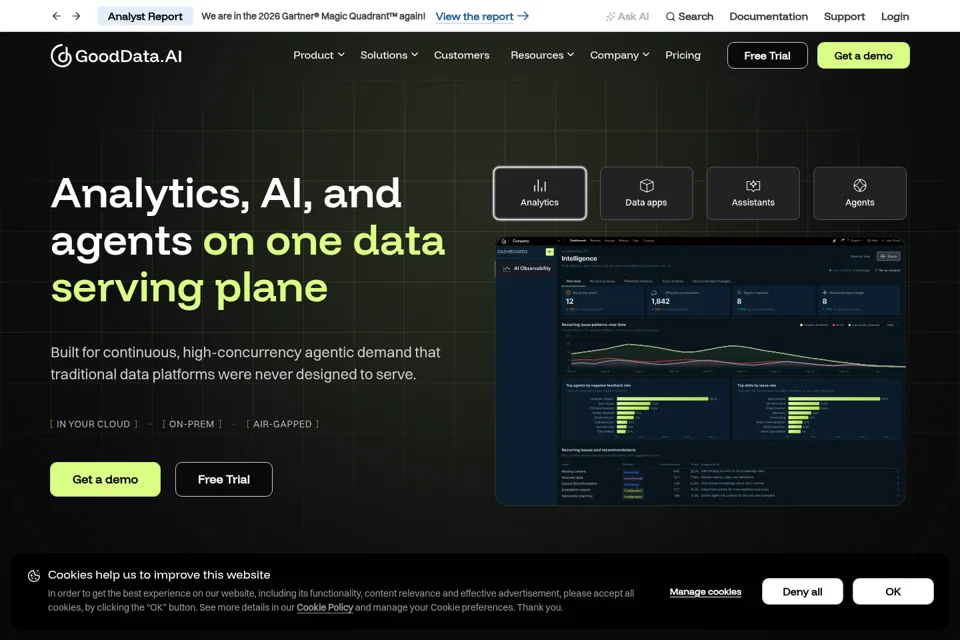Expand the Resources menu
Viewport: 960px width, 640px height.
coord(542,55)
